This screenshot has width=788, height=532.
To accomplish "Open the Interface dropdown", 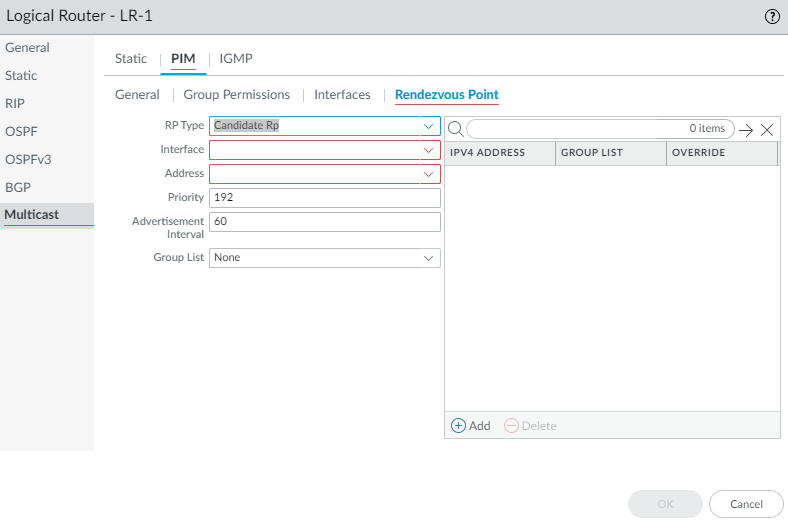I will tap(428, 150).
